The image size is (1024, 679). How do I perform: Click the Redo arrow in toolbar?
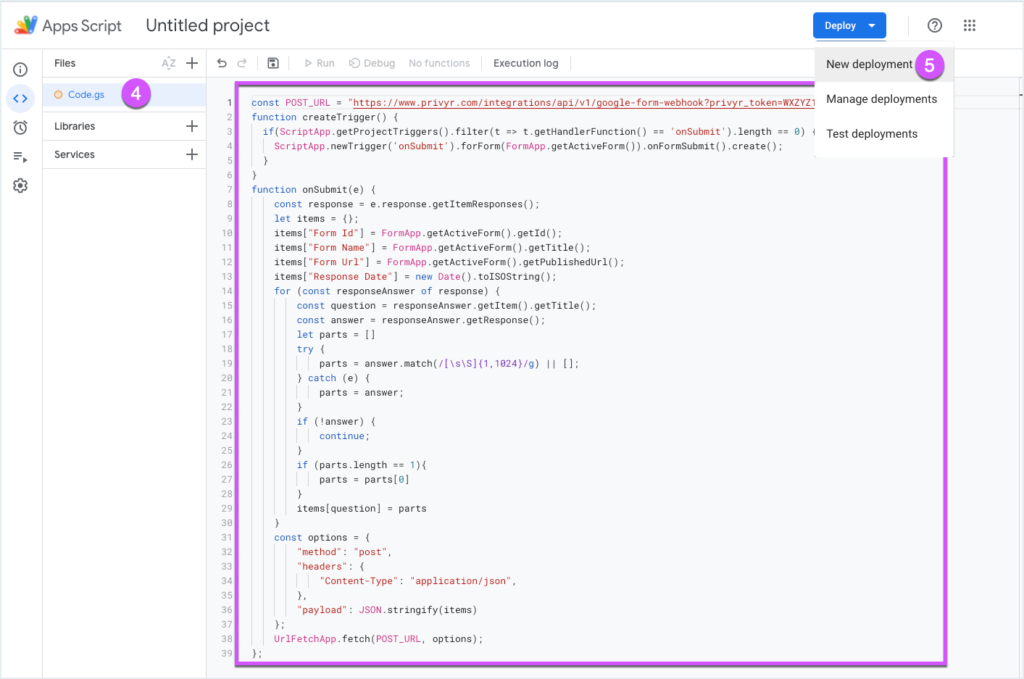click(242, 63)
